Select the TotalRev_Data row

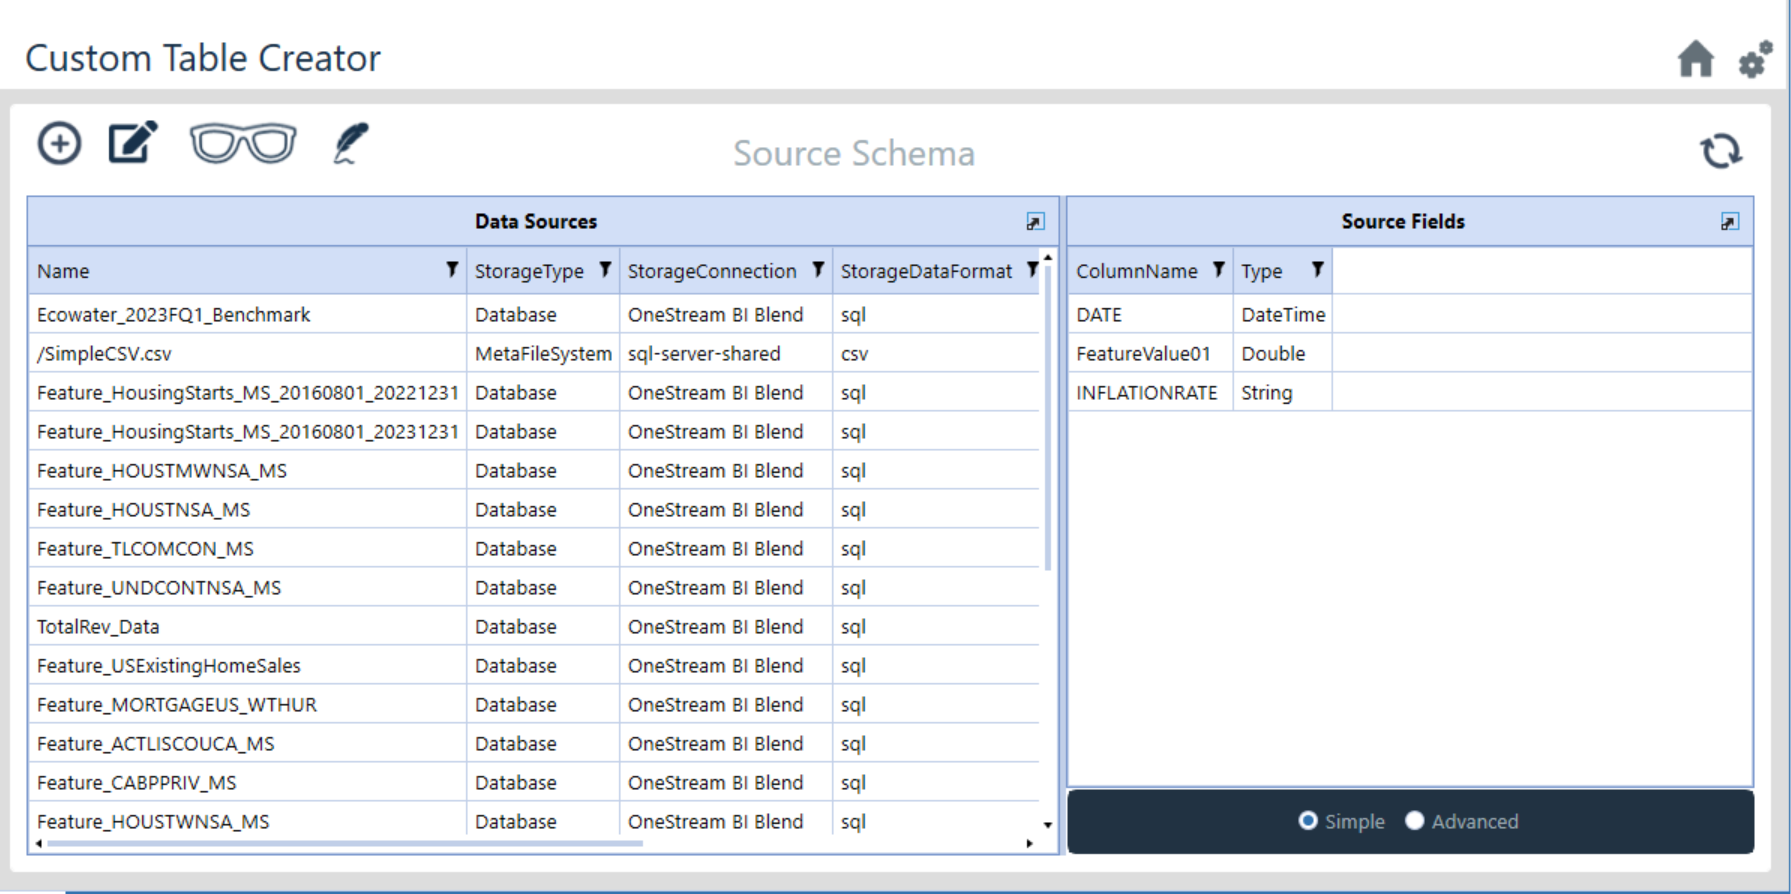tap(534, 626)
